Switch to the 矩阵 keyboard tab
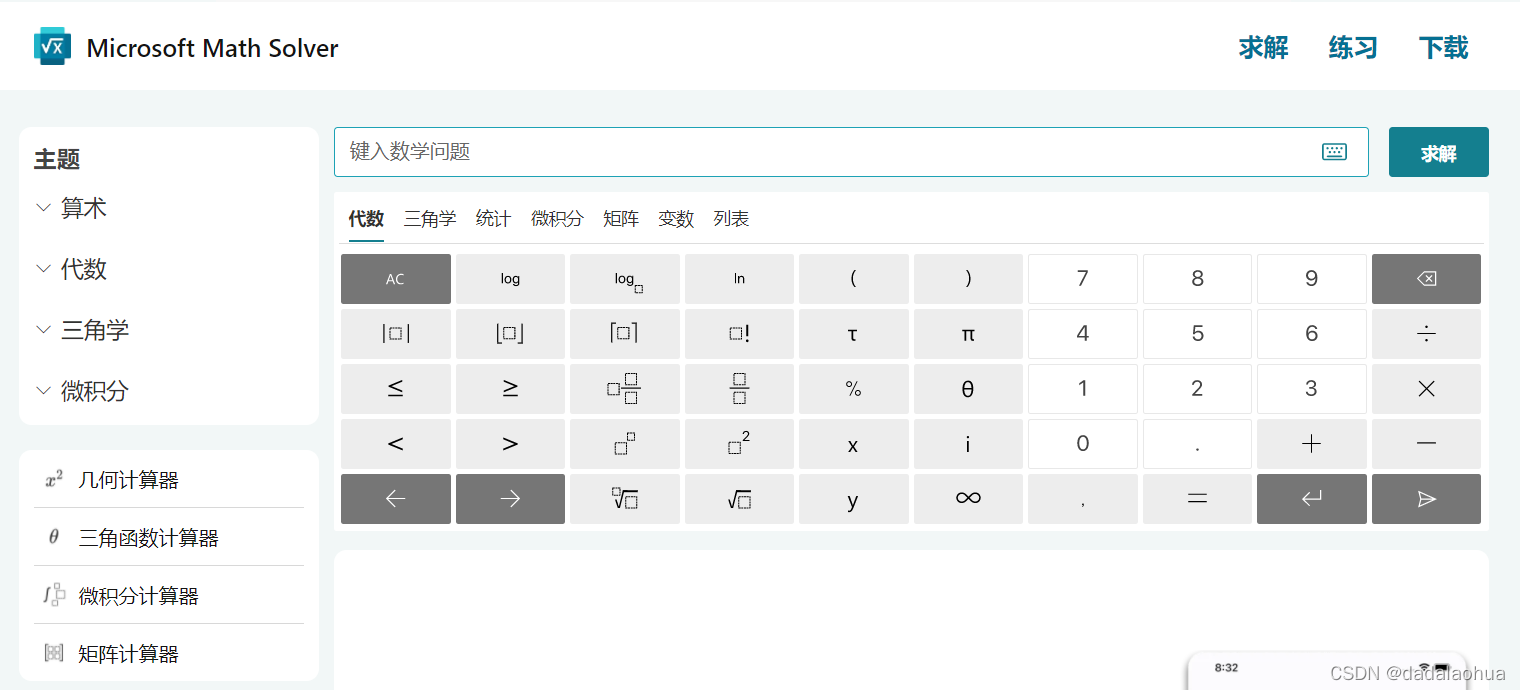Viewport: 1520px width, 690px height. point(621,219)
